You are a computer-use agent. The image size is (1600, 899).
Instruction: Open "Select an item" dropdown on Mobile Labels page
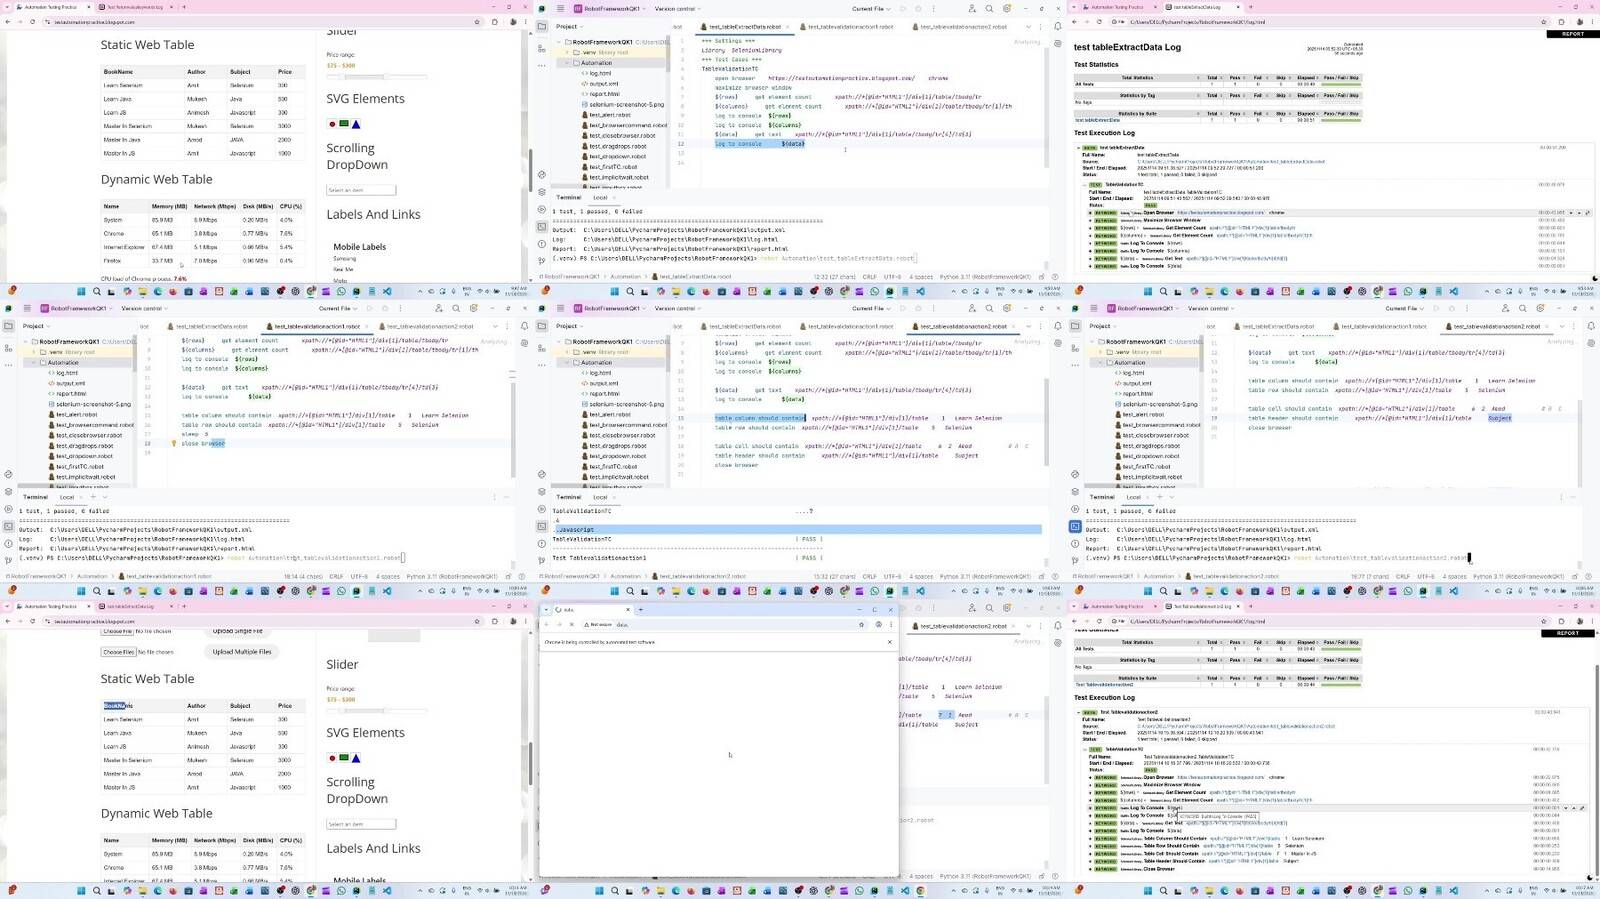coord(361,190)
